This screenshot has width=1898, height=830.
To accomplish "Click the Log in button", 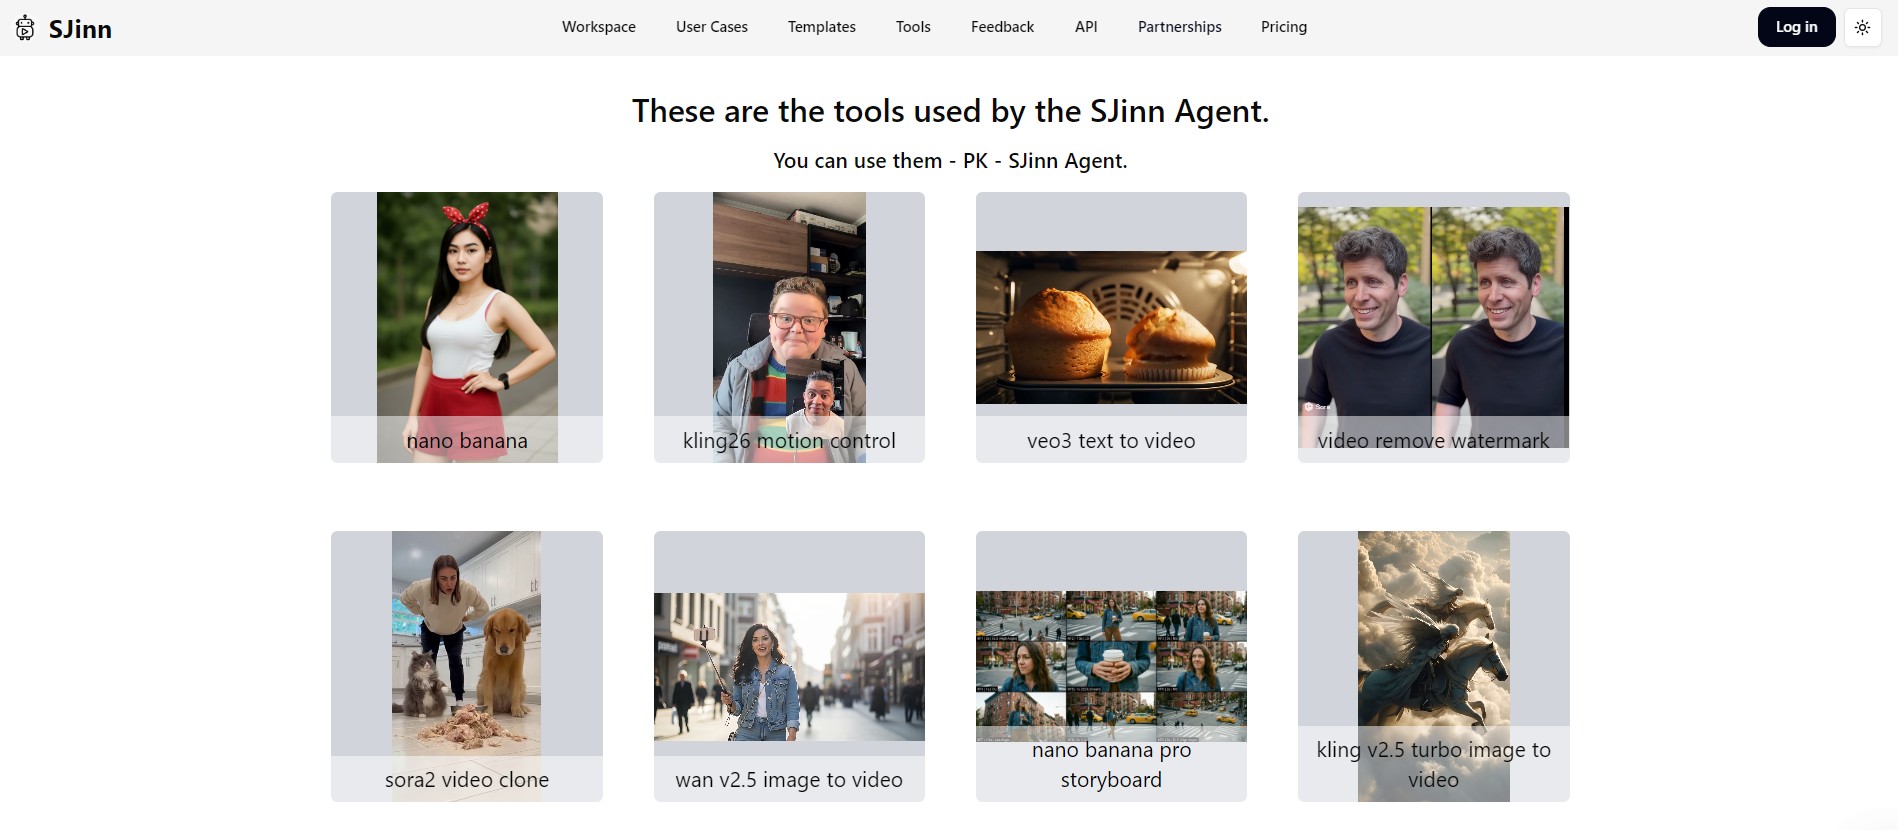I will click(x=1796, y=27).
